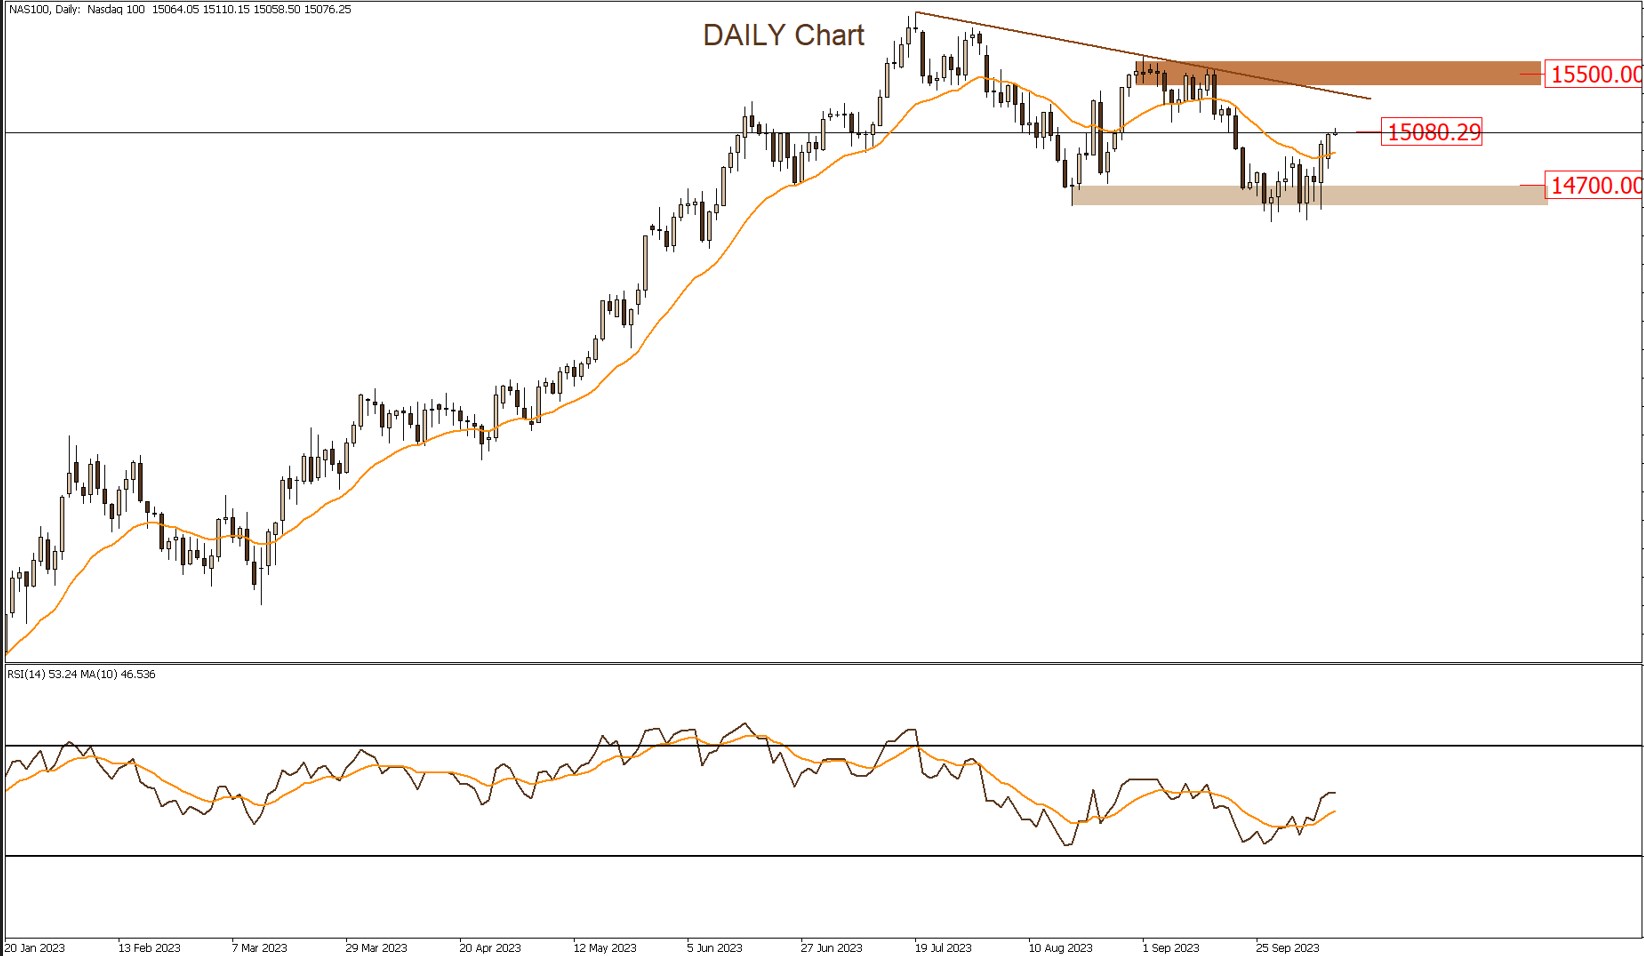Click the DAILY Chart title text
Image resolution: width=1644 pixels, height=956 pixels.
783,35
